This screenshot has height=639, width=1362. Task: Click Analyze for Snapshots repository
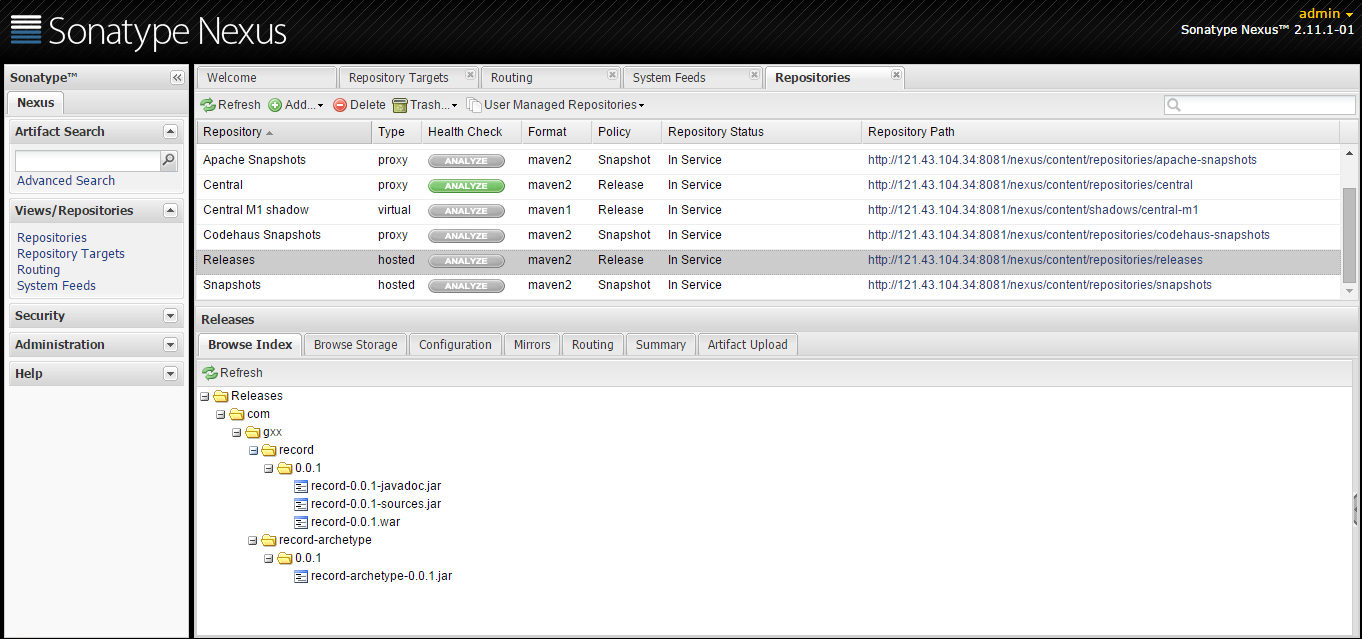[x=466, y=286]
